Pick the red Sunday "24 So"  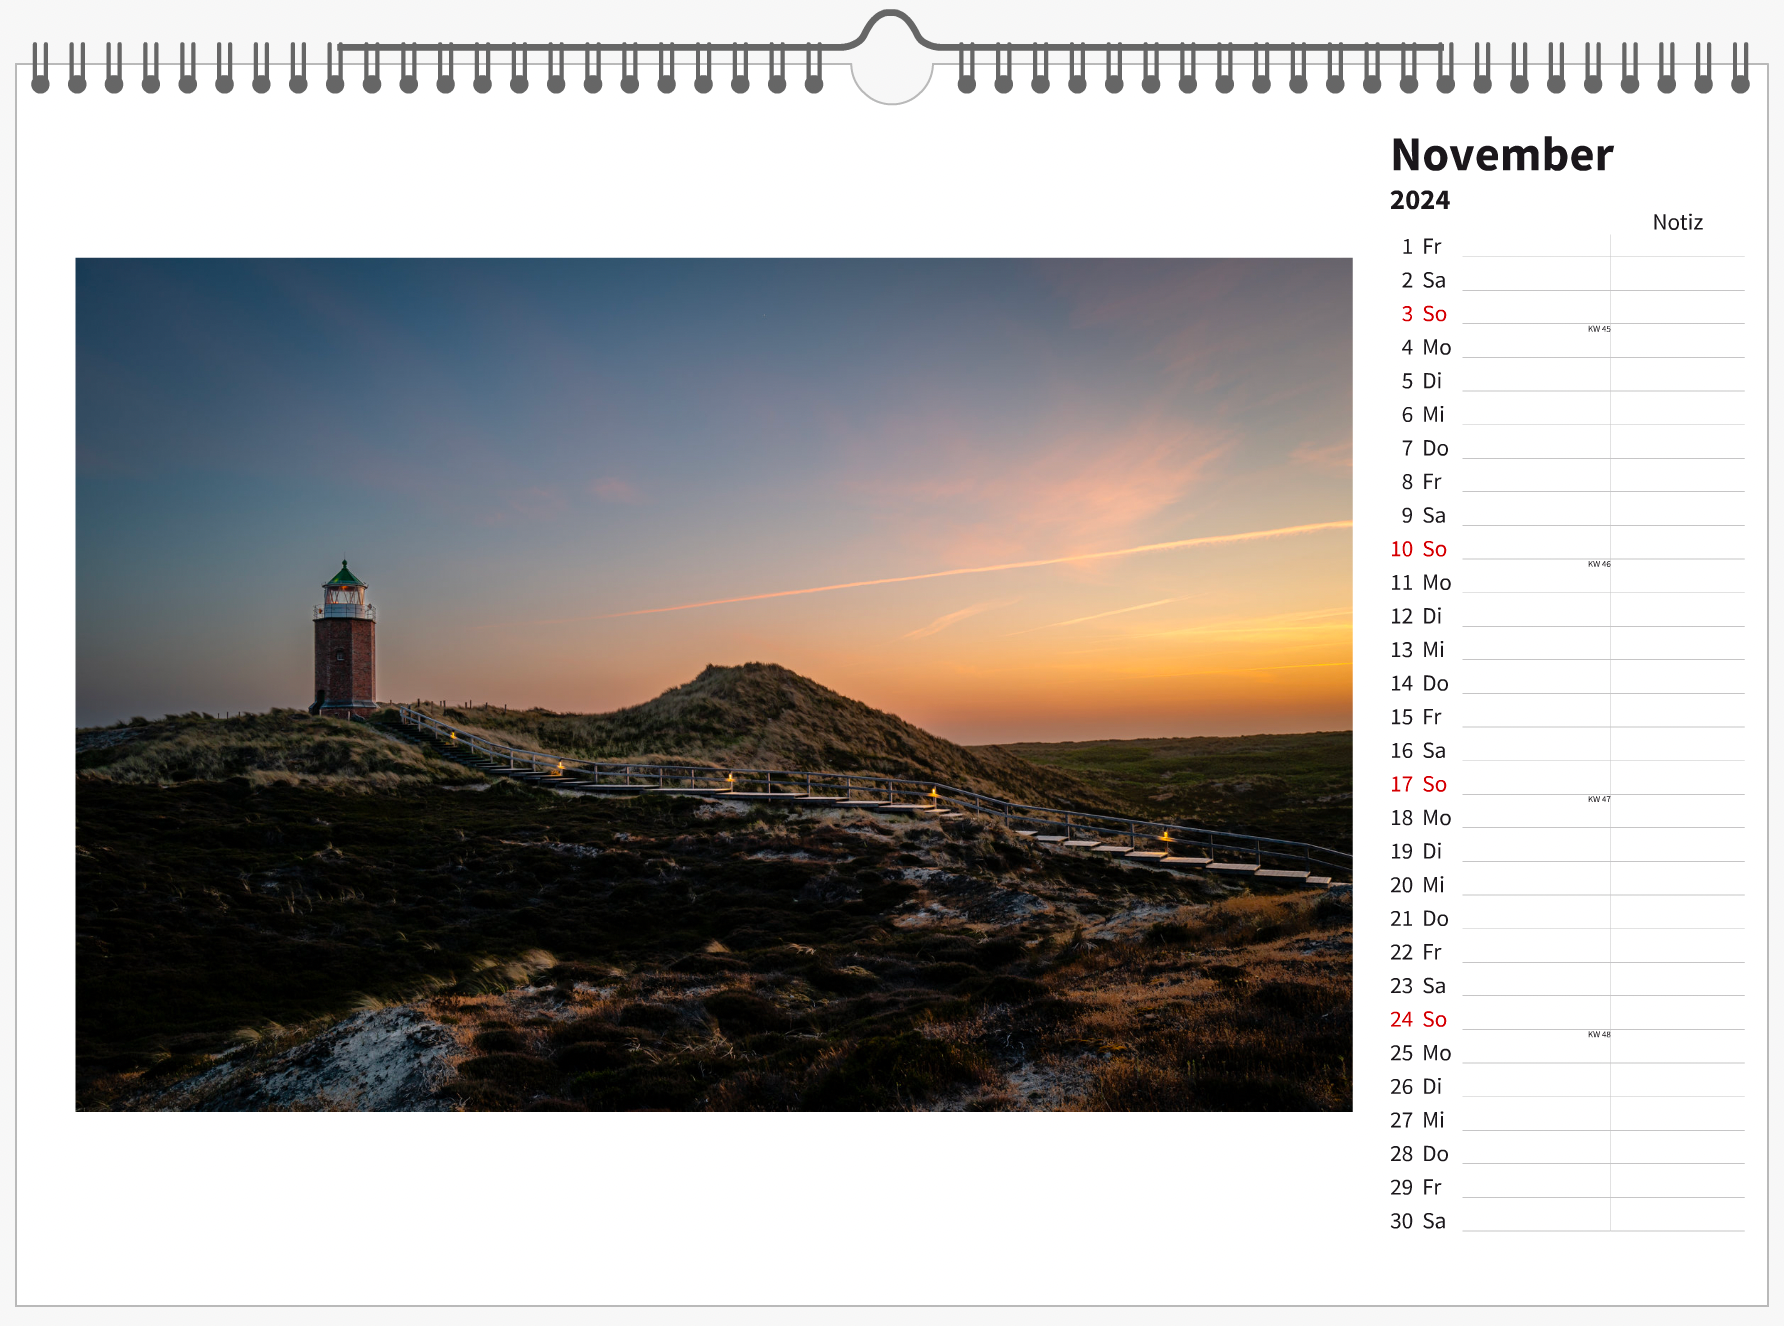(x=1418, y=1019)
